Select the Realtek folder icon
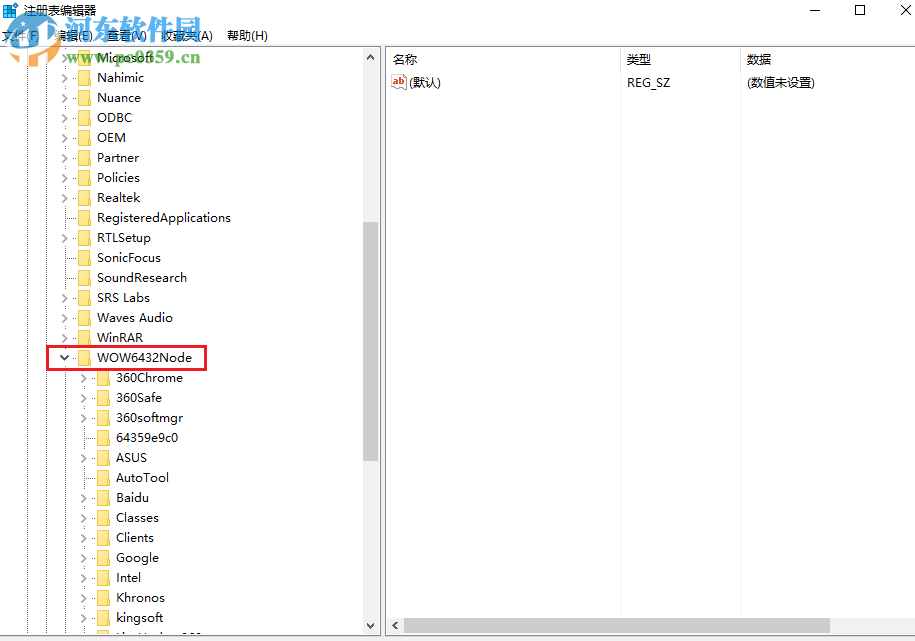This screenshot has width=915, height=641. pos(83,197)
